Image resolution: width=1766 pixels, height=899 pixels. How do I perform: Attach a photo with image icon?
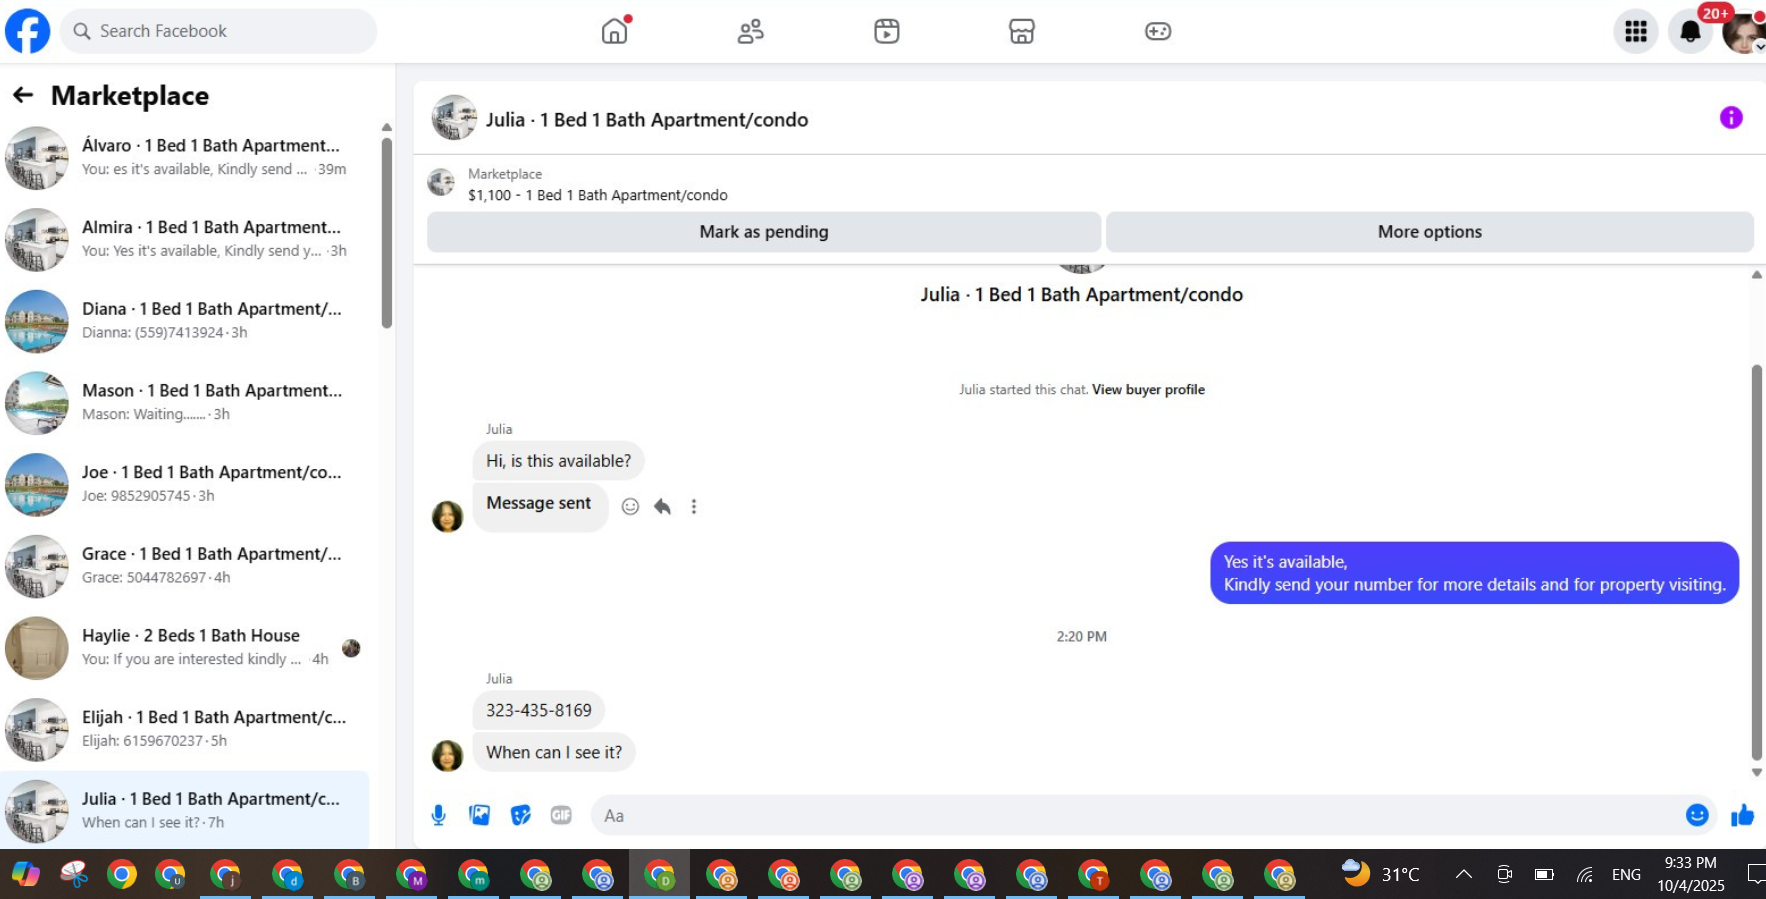pyautogui.click(x=480, y=815)
